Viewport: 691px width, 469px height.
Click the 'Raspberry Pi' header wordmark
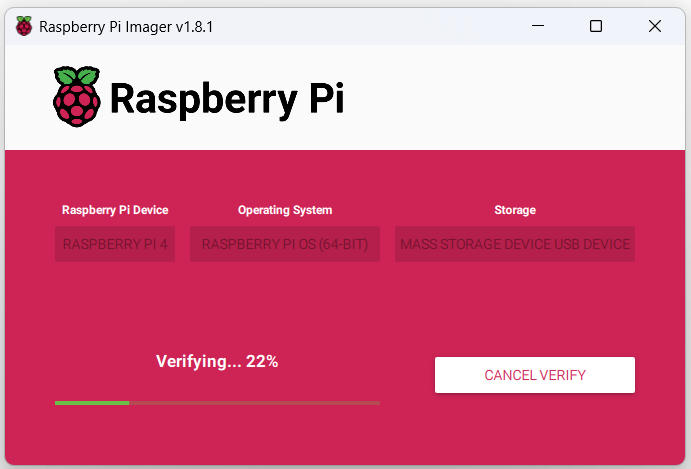click(227, 99)
